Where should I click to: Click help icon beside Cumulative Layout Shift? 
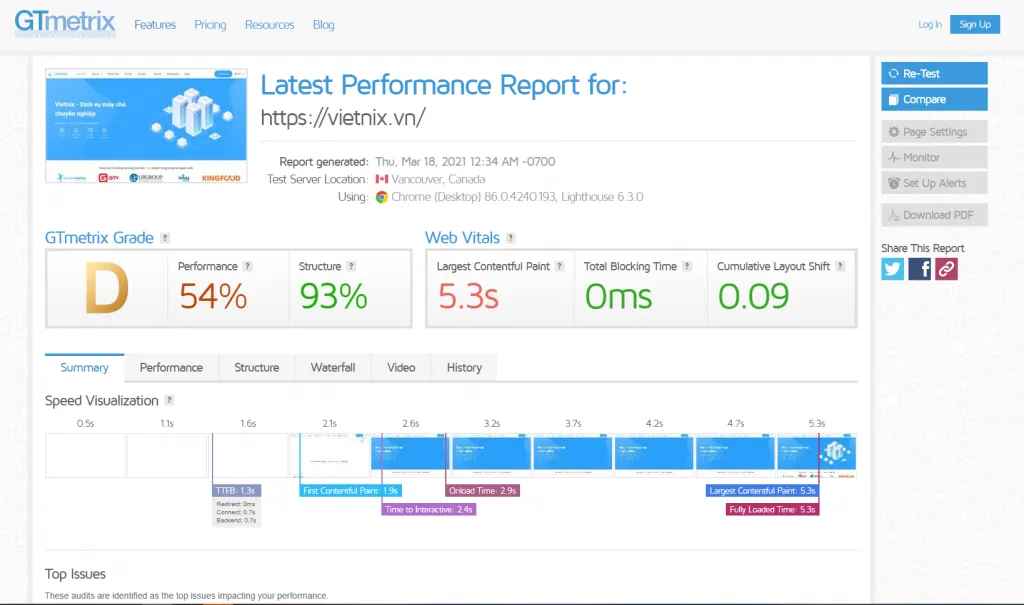[x=840, y=267]
